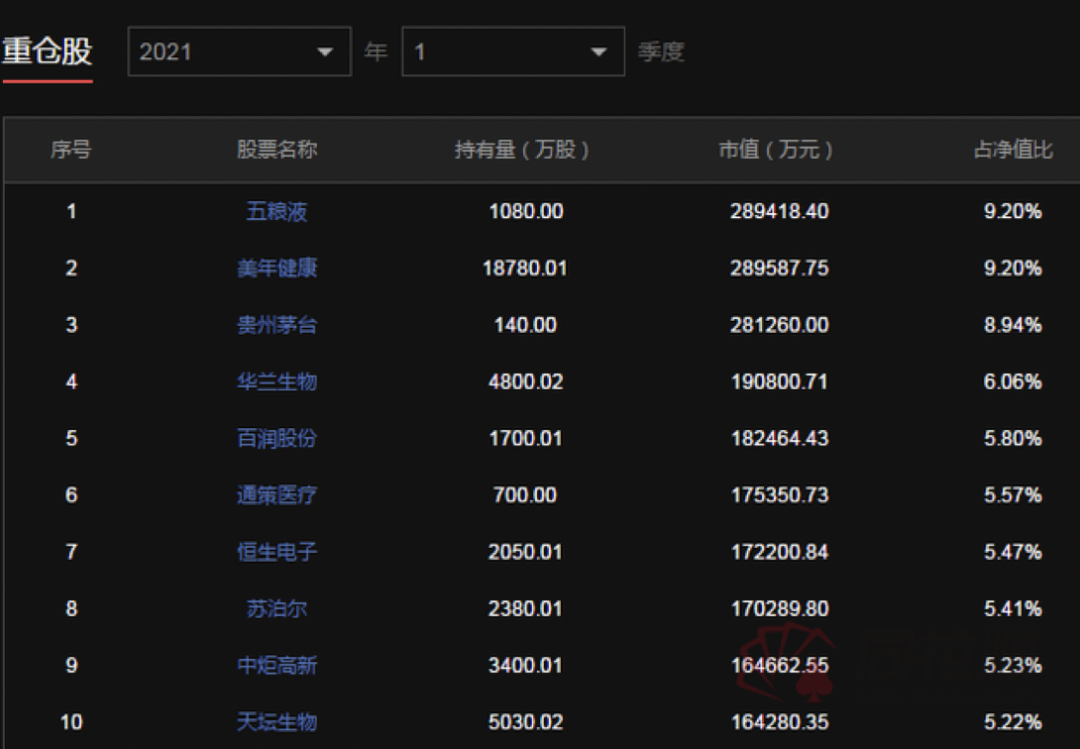Select the holding value 140.00

pos(525,325)
